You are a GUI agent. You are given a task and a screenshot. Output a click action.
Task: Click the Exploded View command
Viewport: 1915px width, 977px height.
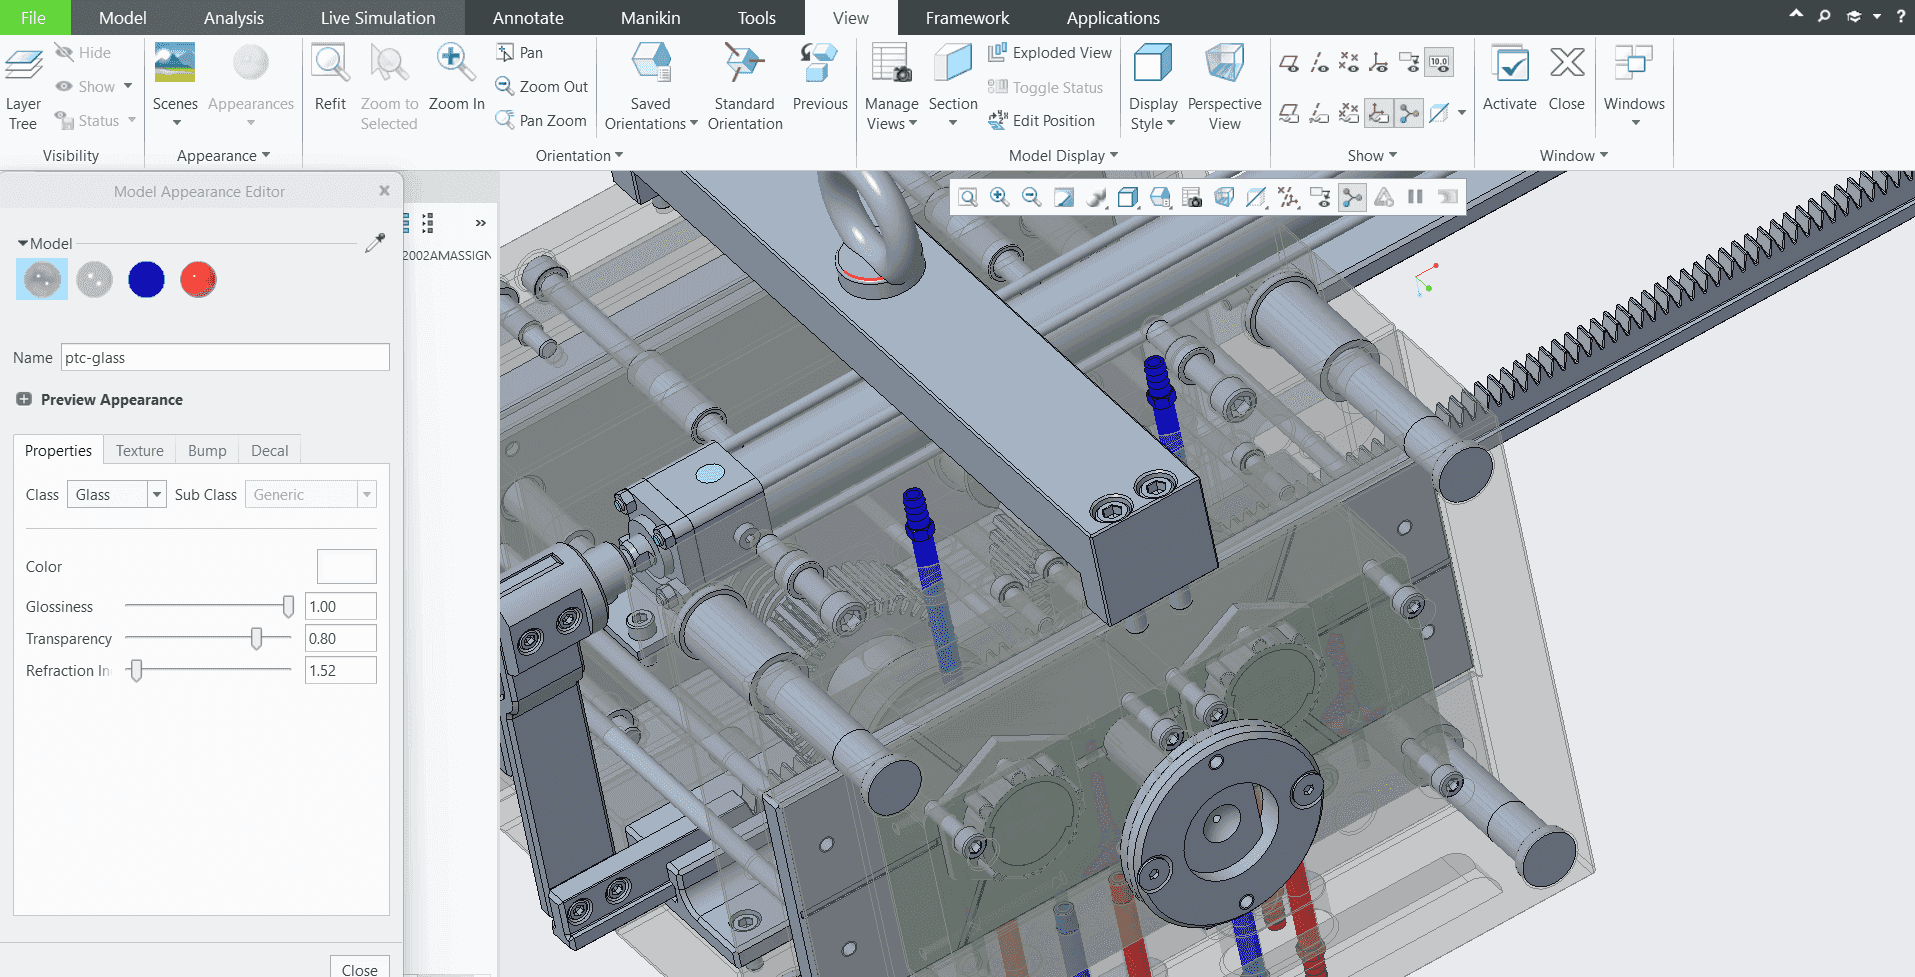coord(1050,53)
